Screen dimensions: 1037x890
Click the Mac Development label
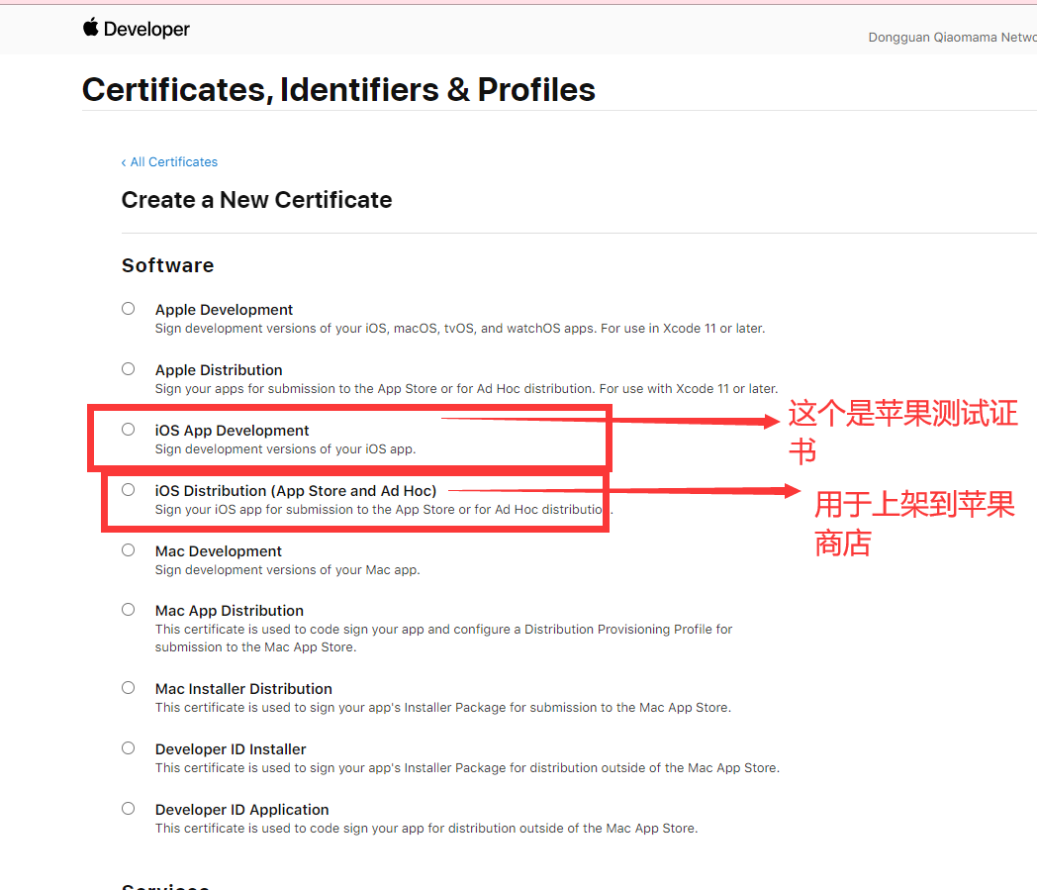(x=218, y=551)
